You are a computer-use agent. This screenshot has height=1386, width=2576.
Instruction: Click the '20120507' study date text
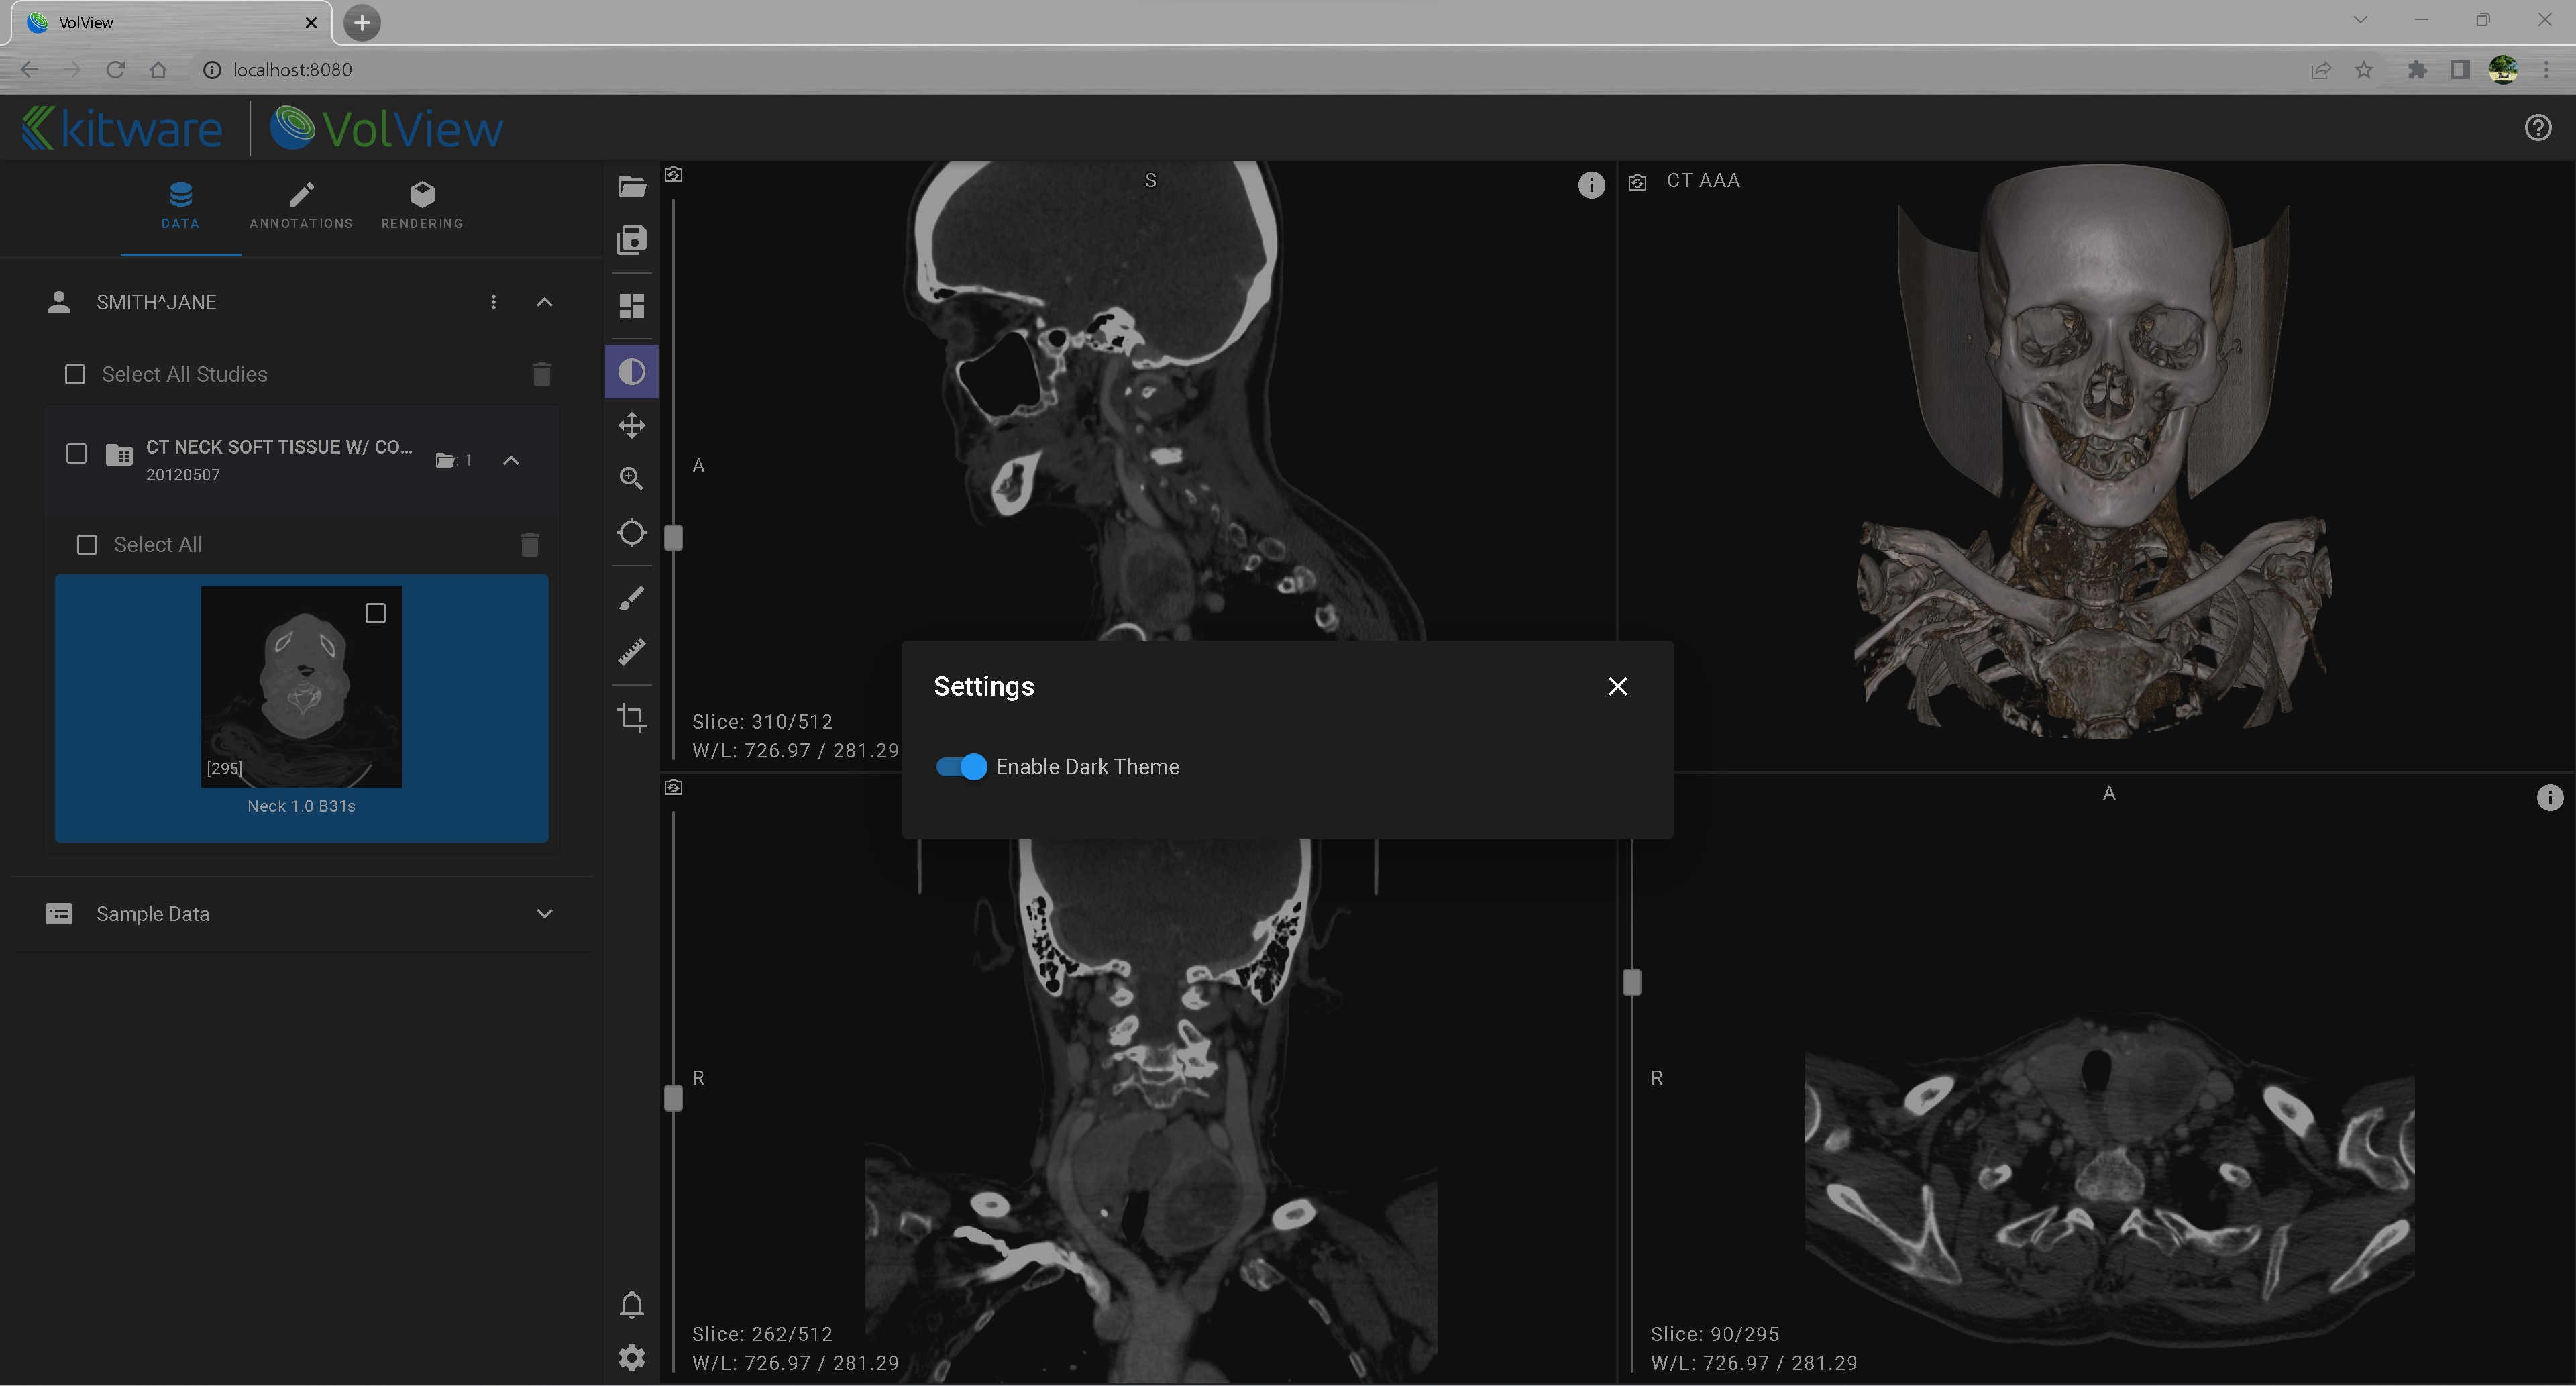point(183,475)
